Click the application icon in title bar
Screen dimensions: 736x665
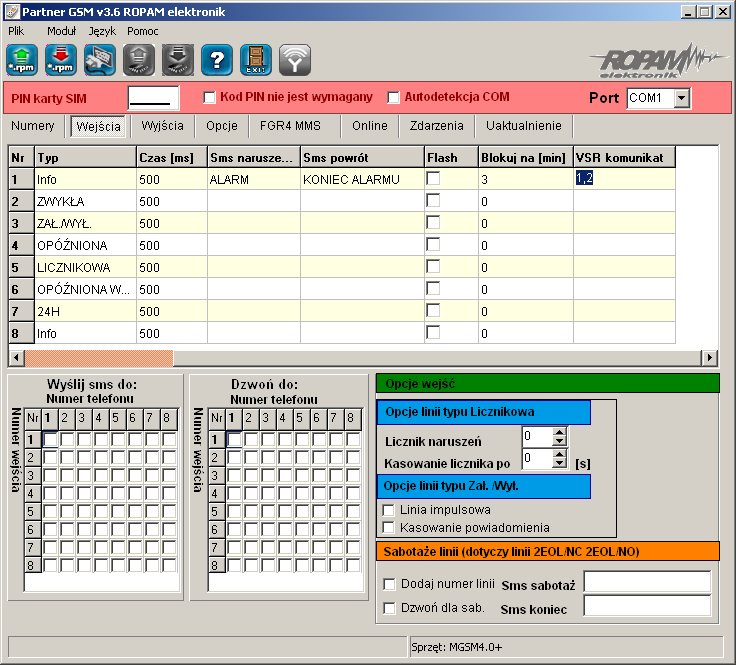(x=12, y=12)
